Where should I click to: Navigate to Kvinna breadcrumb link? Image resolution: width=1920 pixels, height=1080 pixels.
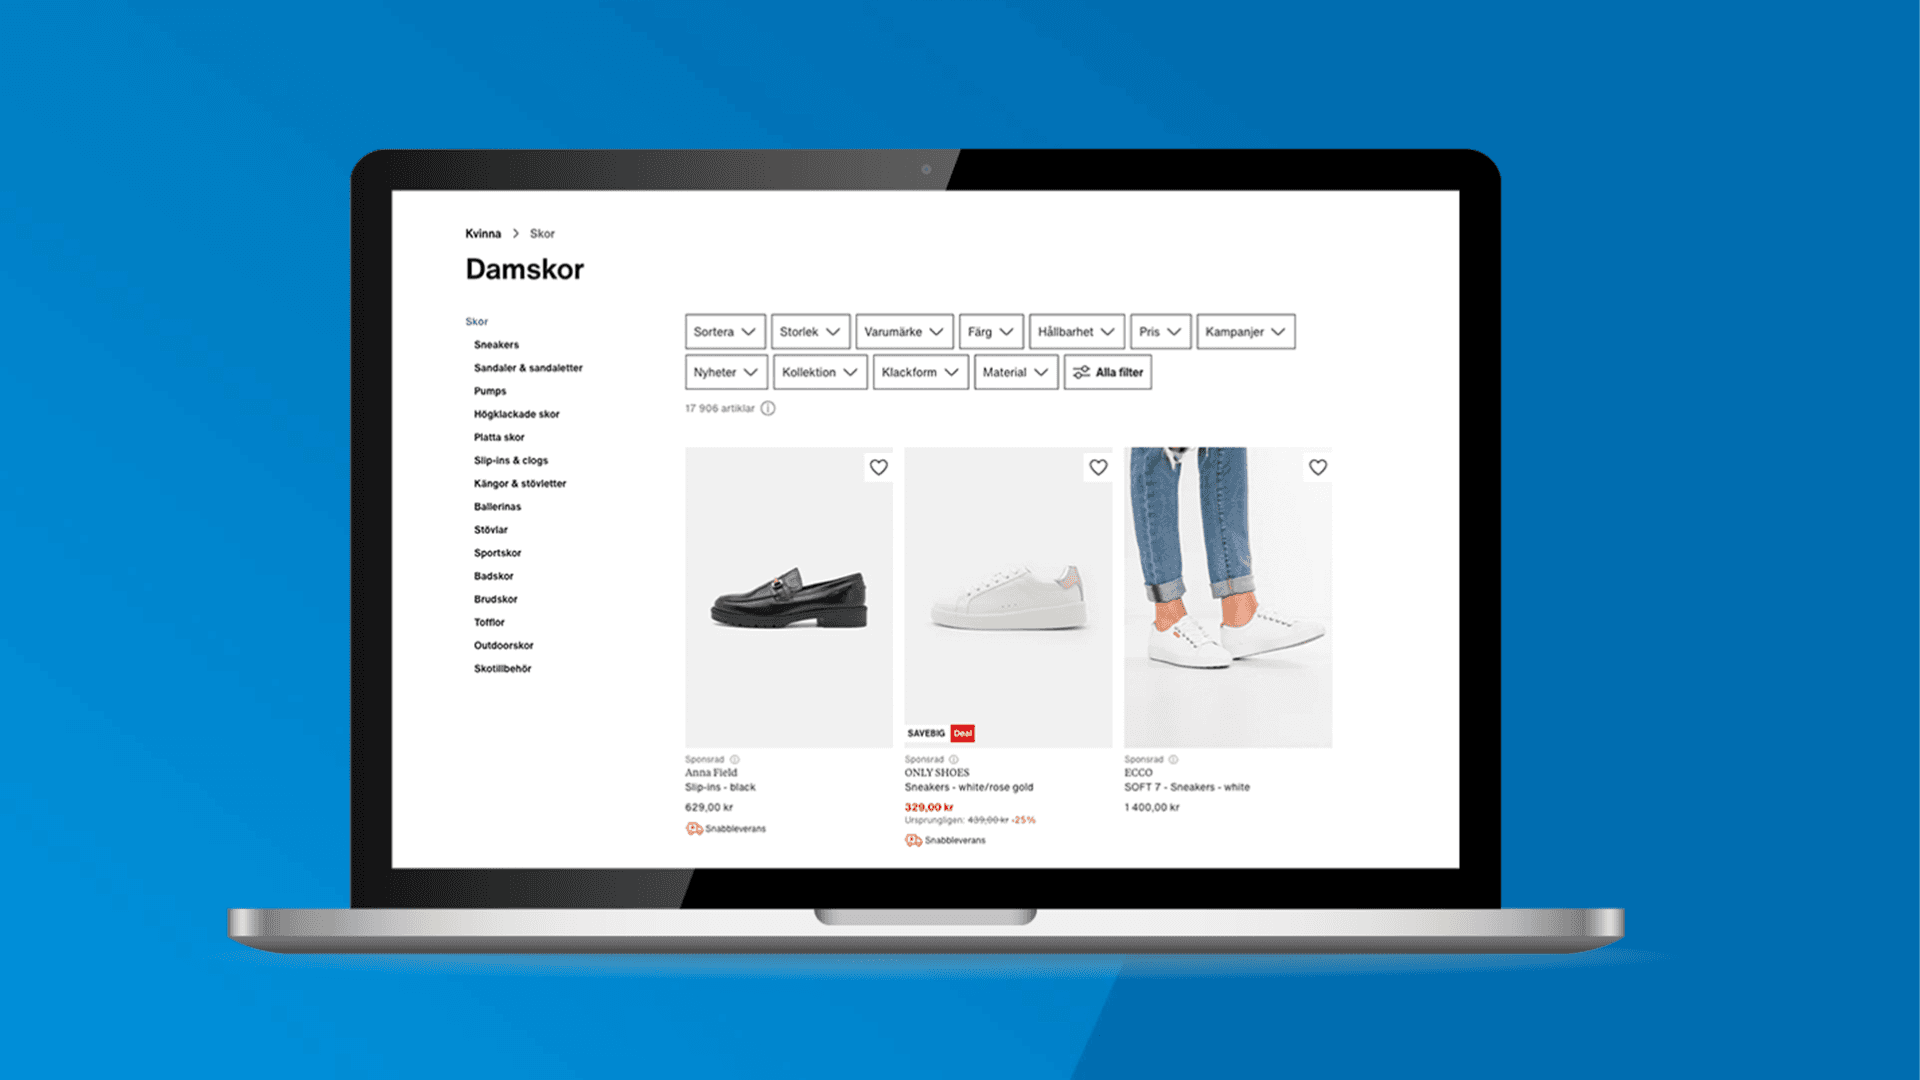(x=481, y=233)
